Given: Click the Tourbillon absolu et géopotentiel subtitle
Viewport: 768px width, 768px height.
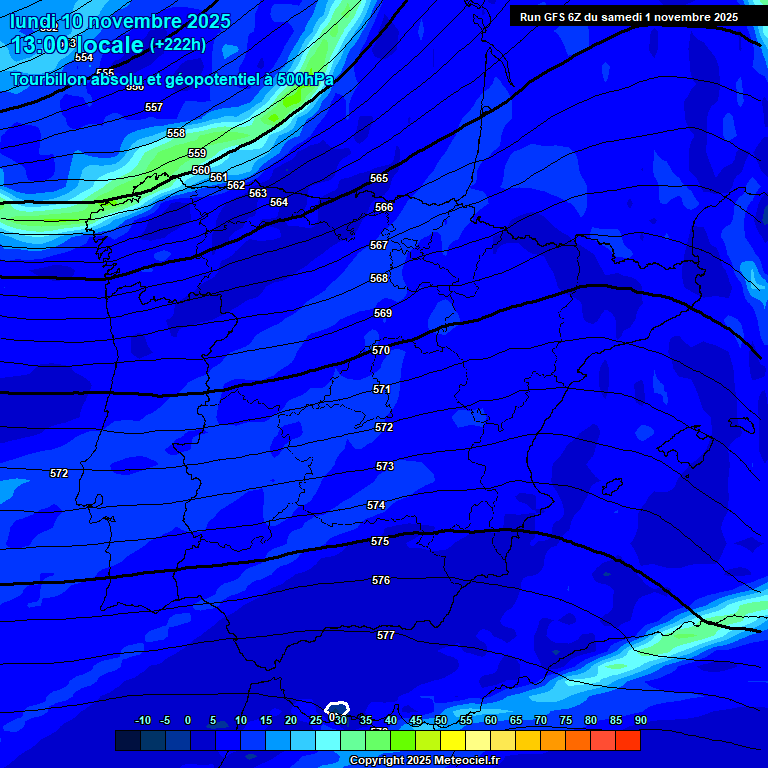Looking at the screenshot, I should pyautogui.click(x=172, y=79).
